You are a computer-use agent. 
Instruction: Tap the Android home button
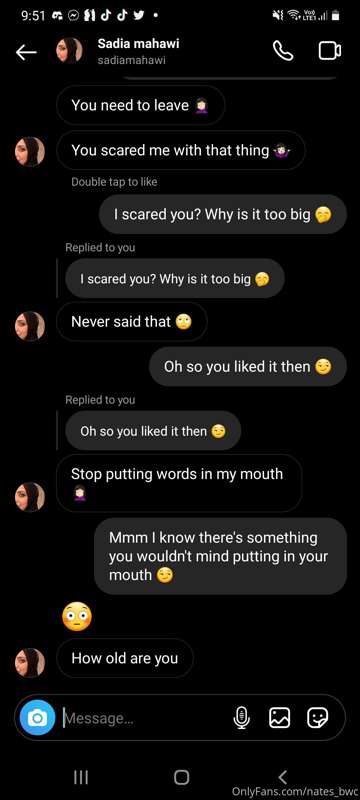pos(181,777)
